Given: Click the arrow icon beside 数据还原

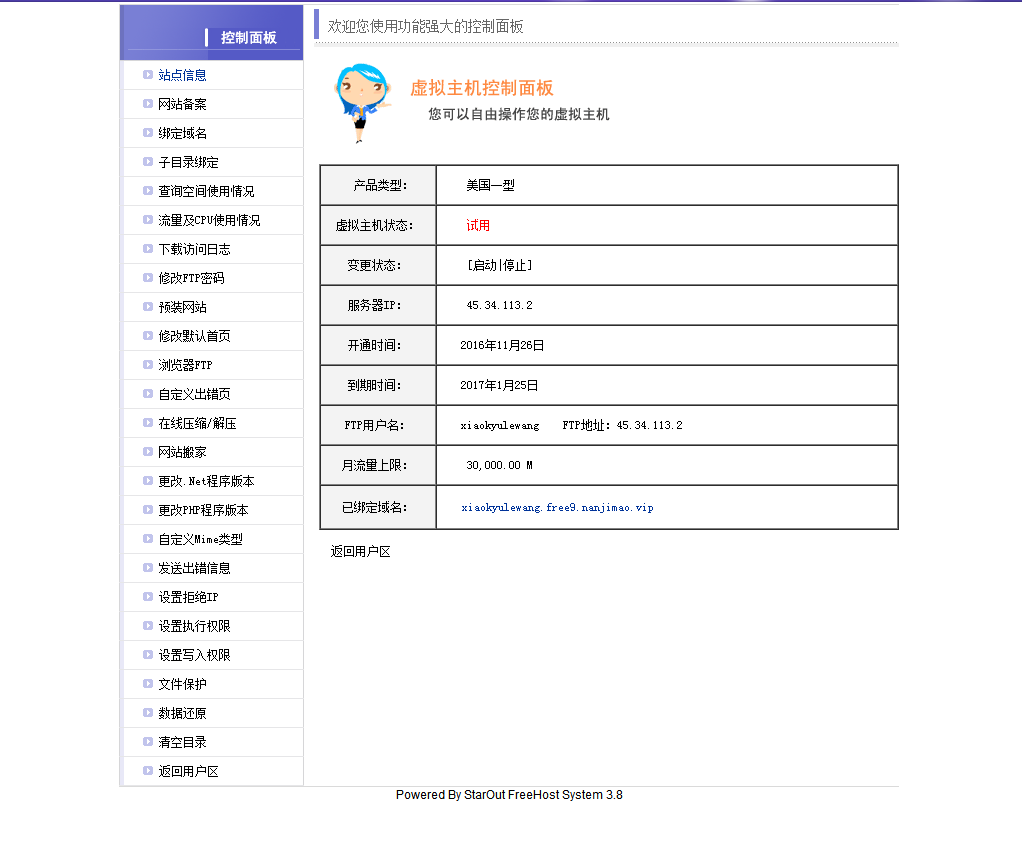Looking at the screenshot, I should pos(148,712).
